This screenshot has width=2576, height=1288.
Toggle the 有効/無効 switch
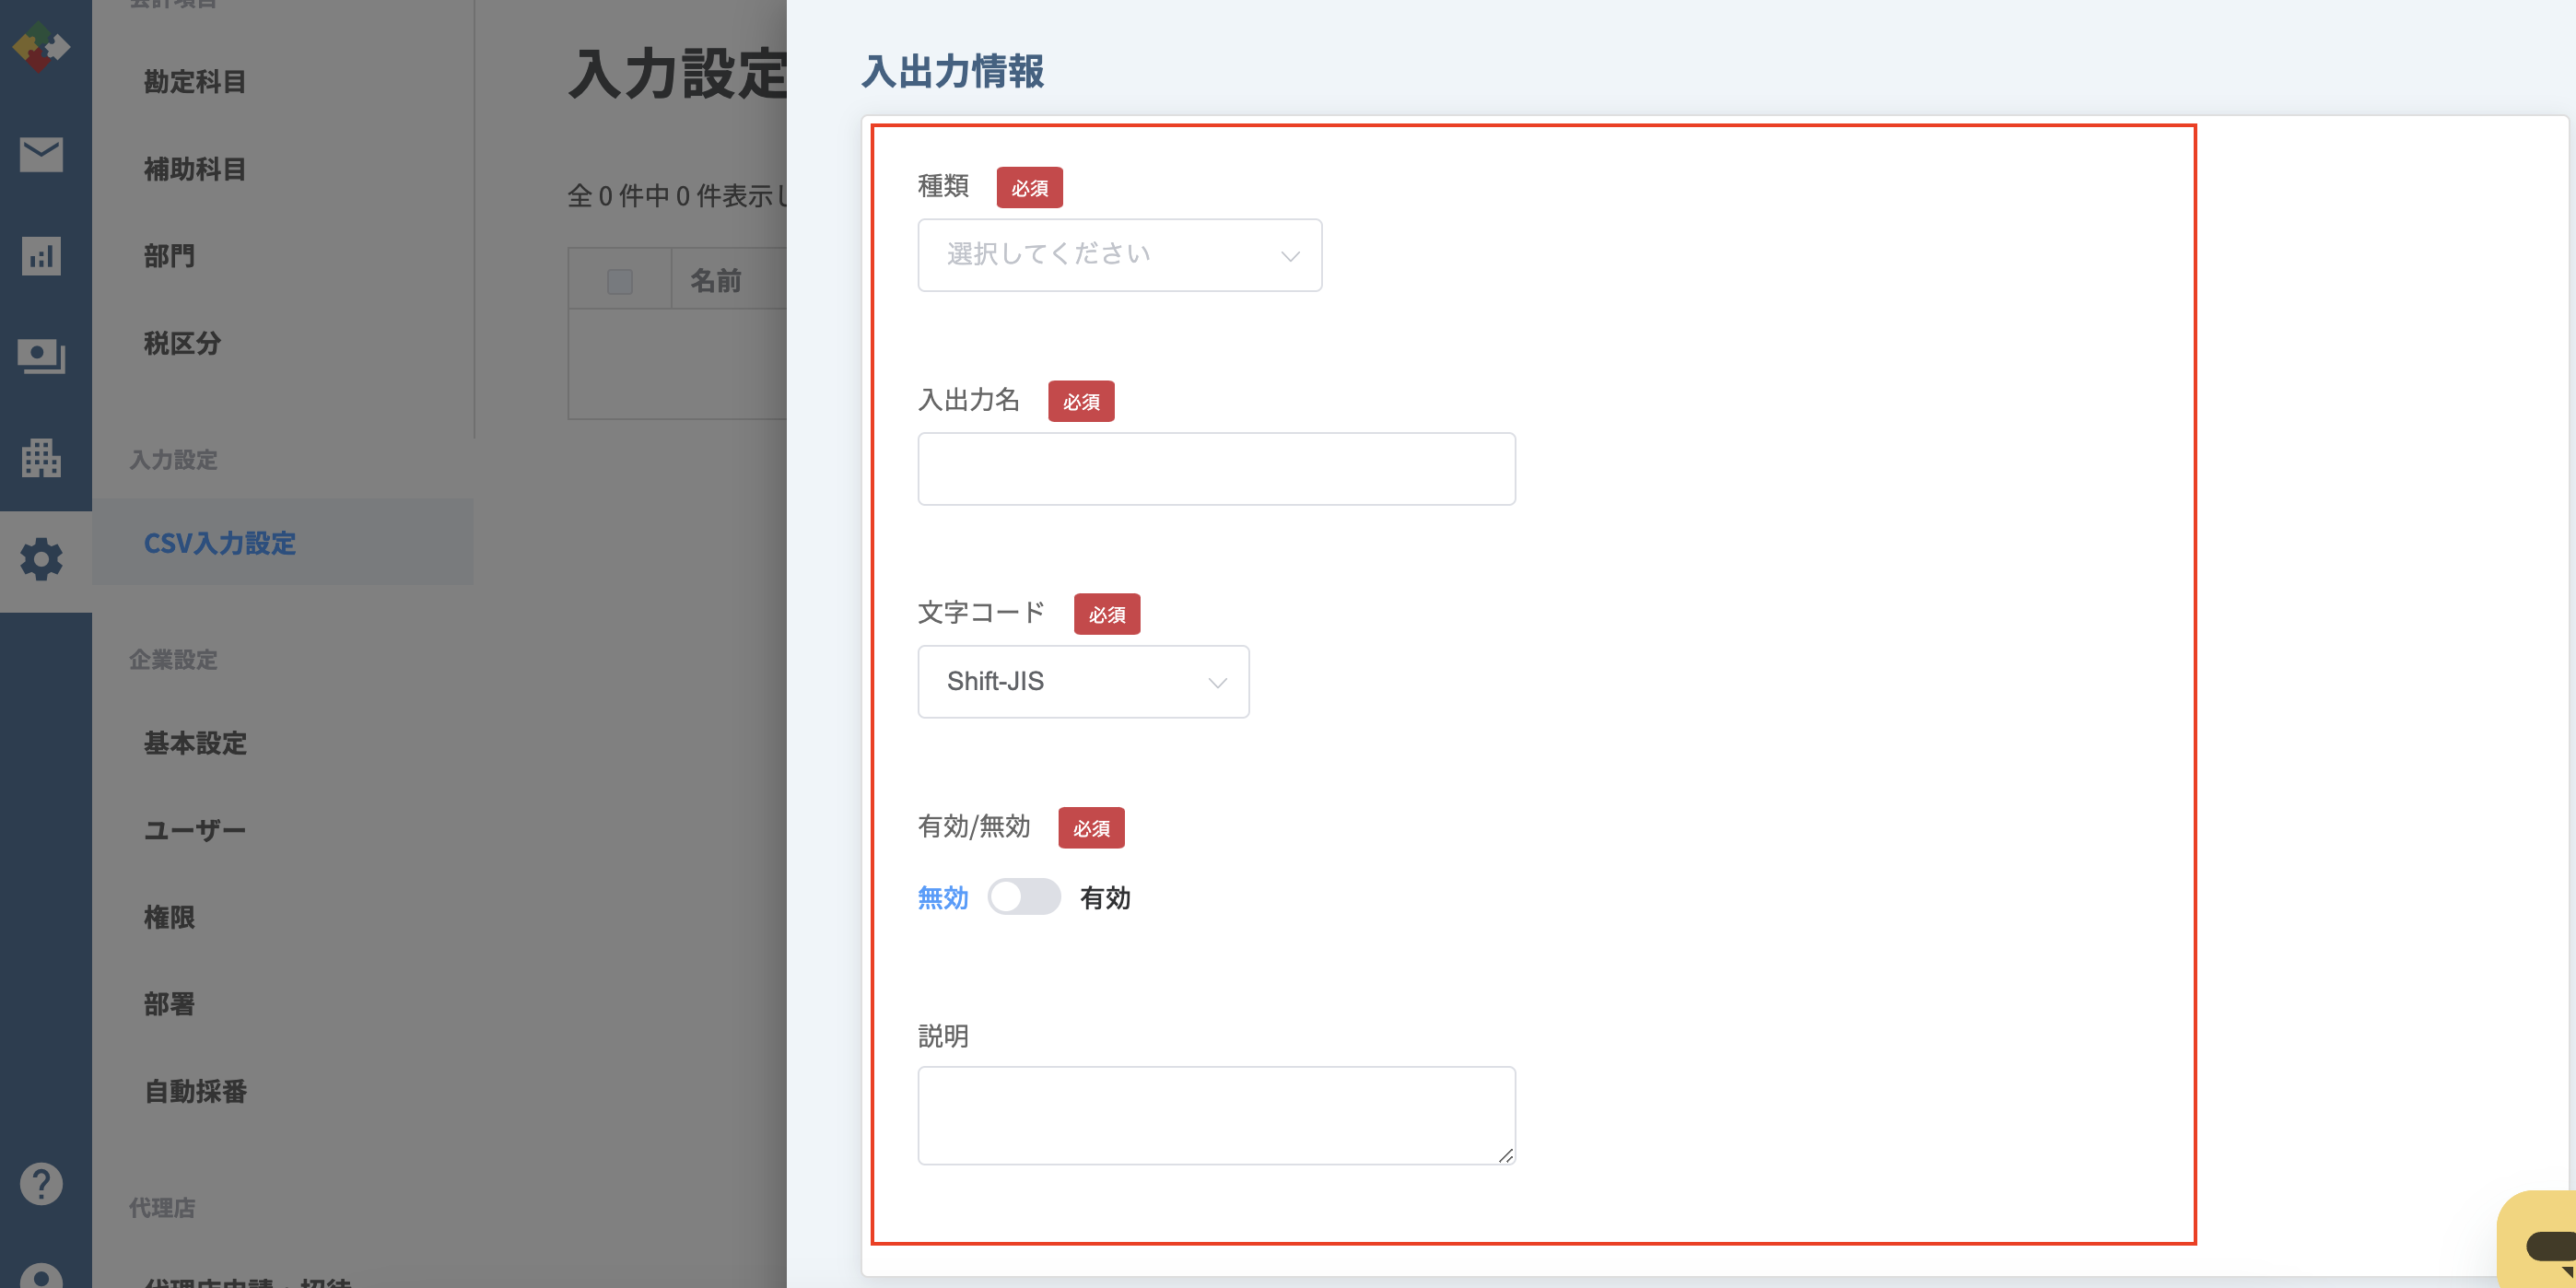pos(1024,897)
